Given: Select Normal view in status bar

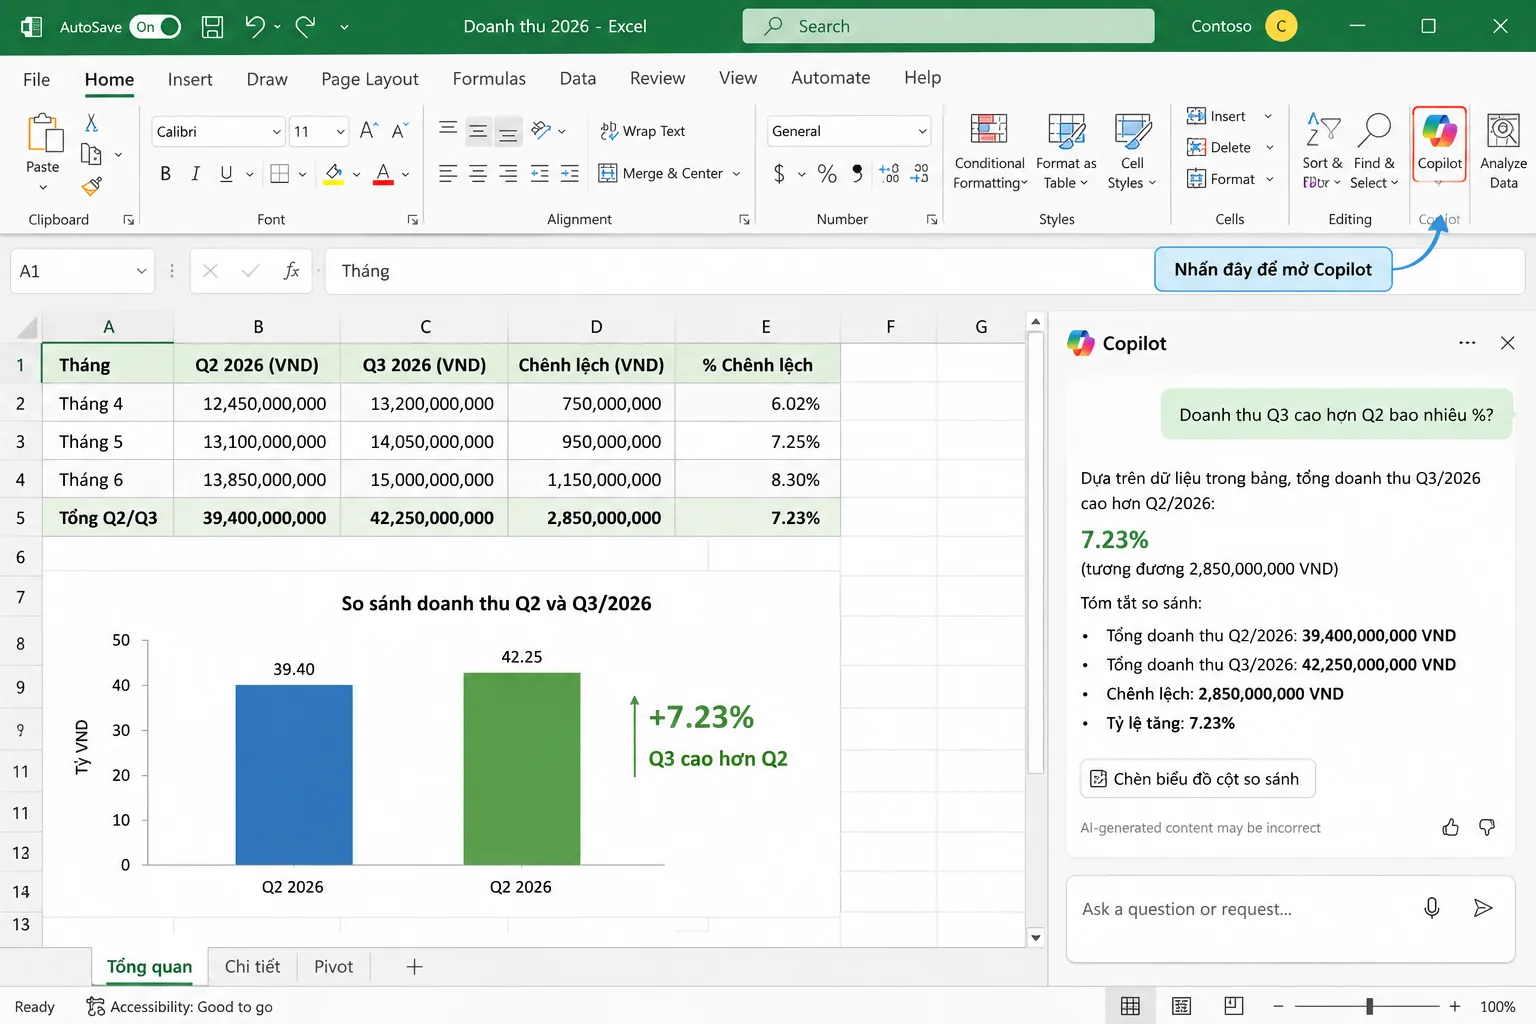Looking at the screenshot, I should (1130, 1006).
